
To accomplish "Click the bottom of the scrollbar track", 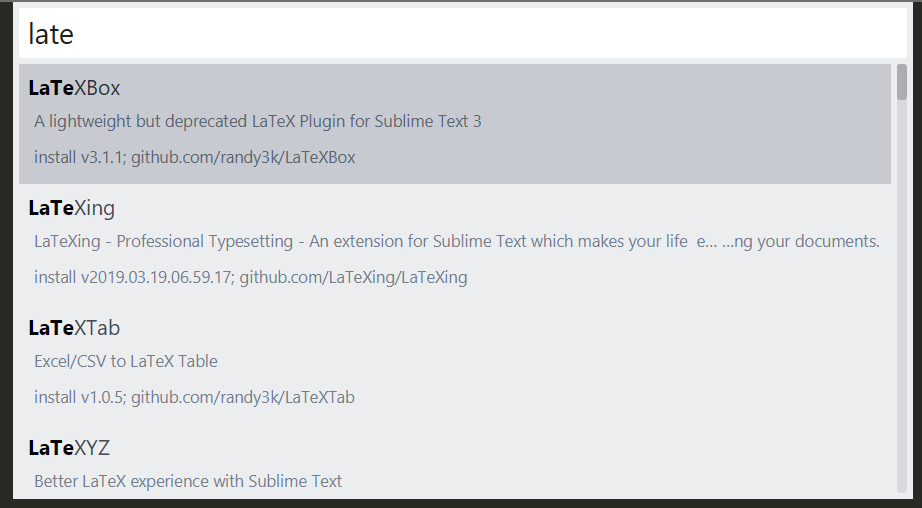I will (902, 485).
